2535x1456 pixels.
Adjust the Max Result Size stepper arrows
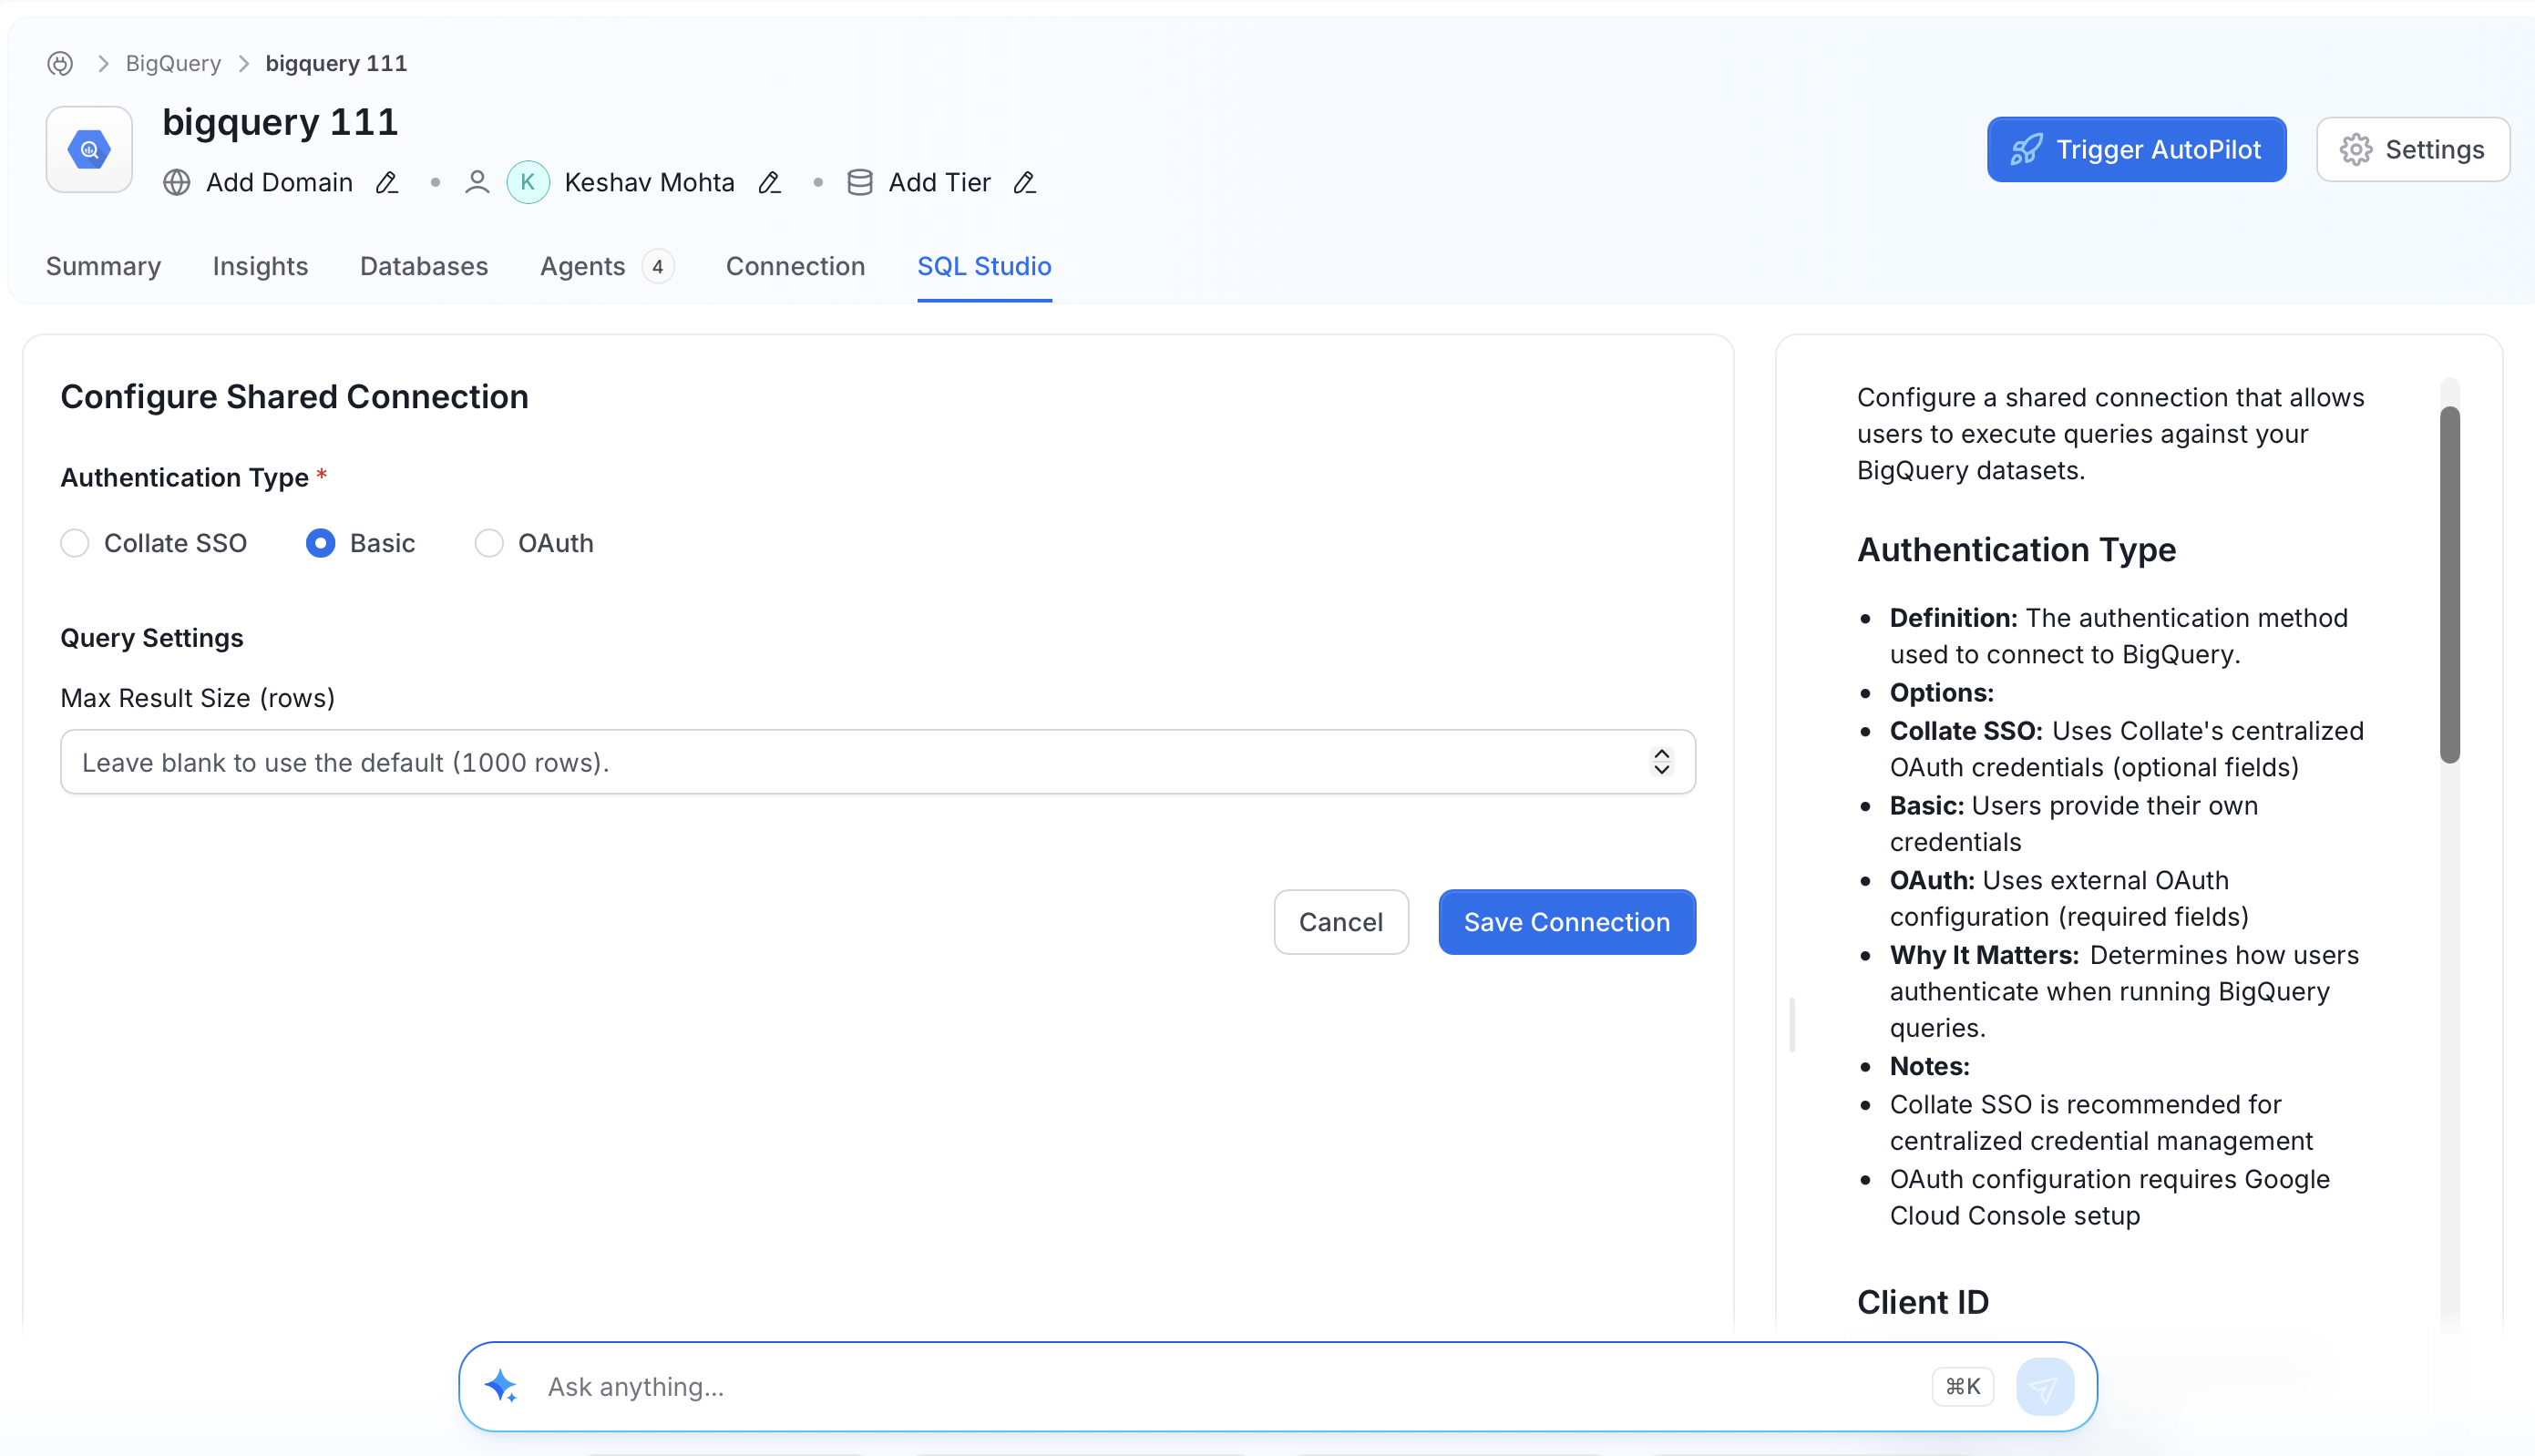(1662, 762)
